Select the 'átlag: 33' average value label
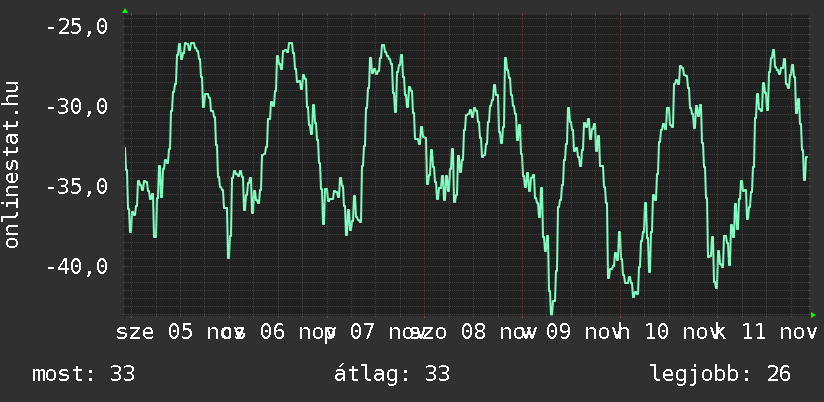 pyautogui.click(x=392, y=374)
